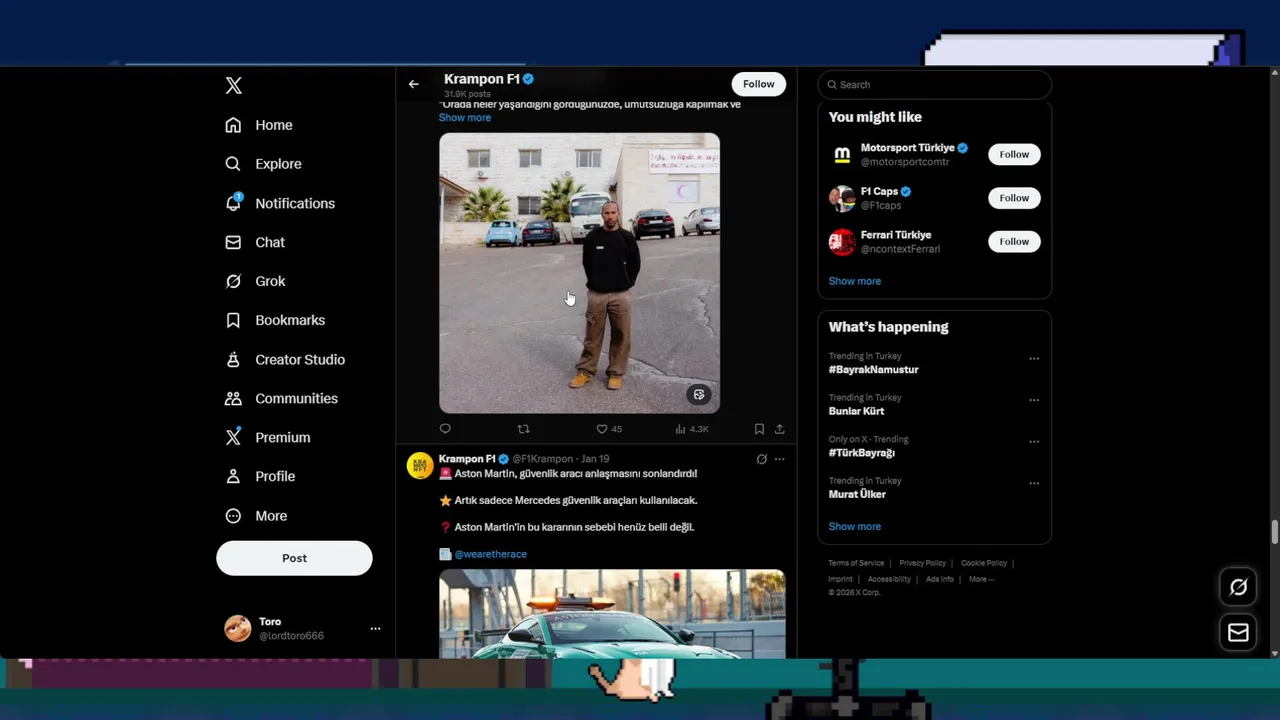The height and width of the screenshot is (720, 1280).
Task: Open options for Bunlar Kürt trend
Action: 1034,400
